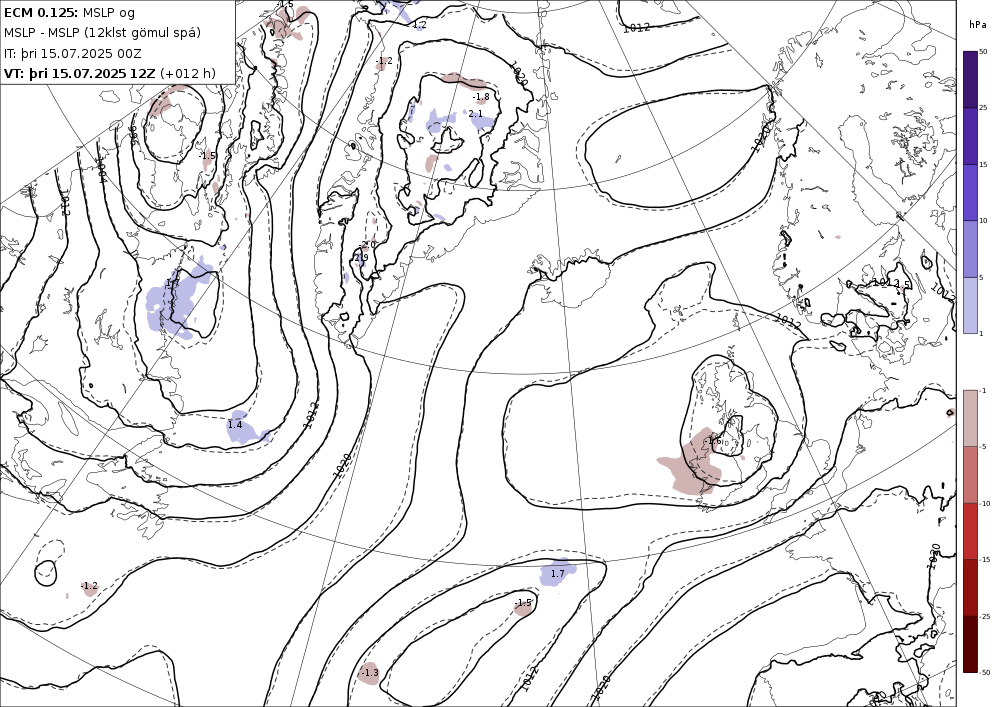Screen dimensions: 1000x707
Task: Click the 'VT: þri 15.07.2025 12Z' valid time
Action: (x=79, y=73)
